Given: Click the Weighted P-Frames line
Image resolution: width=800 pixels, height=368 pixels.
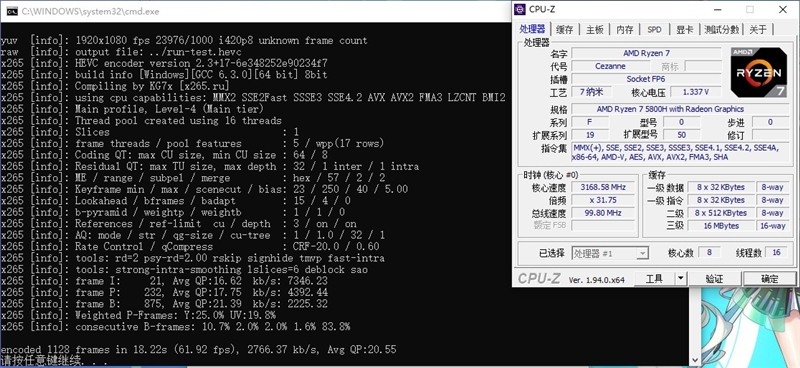Looking at the screenshot, I should (138, 315).
